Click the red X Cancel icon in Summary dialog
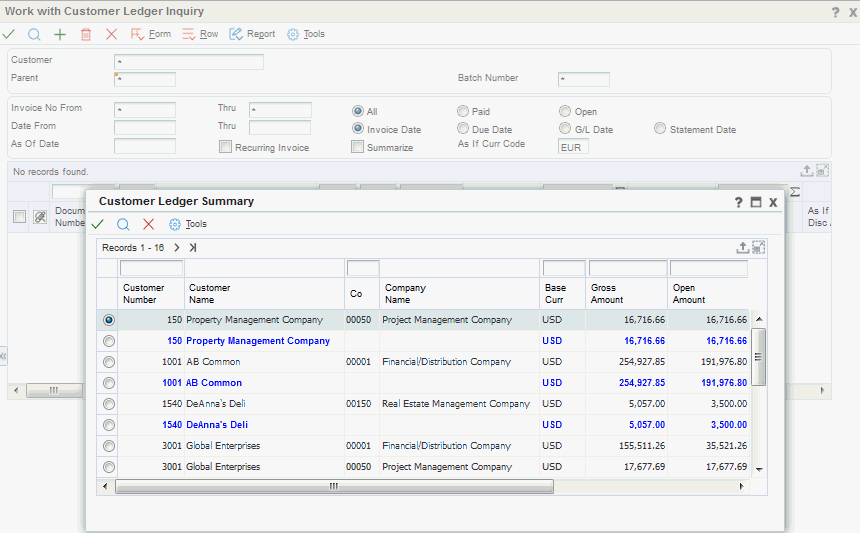860x533 pixels. coord(148,224)
